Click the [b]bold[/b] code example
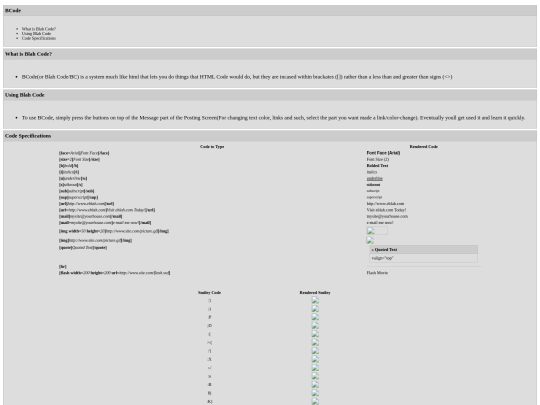This screenshot has width=540, height=405. click(69, 166)
